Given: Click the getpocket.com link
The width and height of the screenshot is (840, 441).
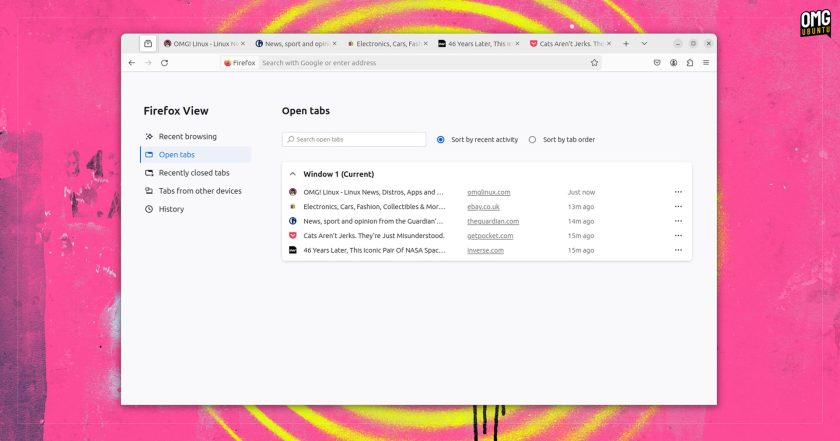Looking at the screenshot, I should click(x=490, y=235).
